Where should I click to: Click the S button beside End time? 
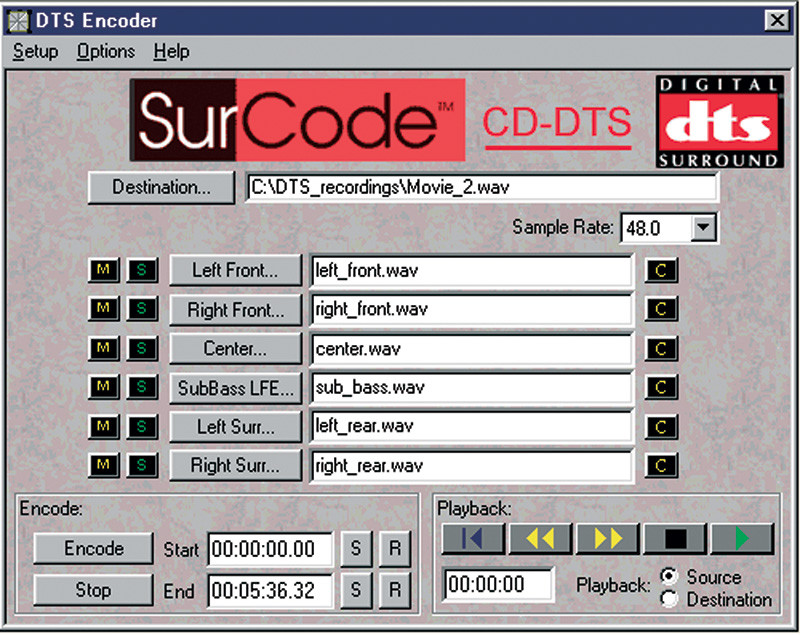tap(356, 590)
